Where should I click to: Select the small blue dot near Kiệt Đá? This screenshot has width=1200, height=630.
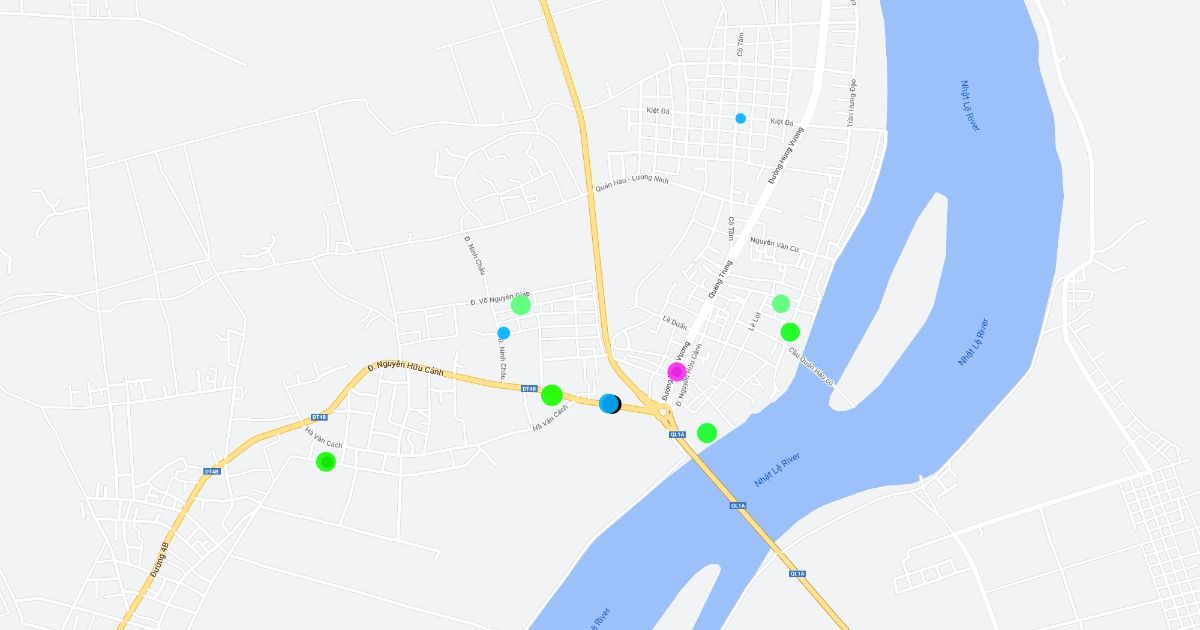tap(741, 118)
